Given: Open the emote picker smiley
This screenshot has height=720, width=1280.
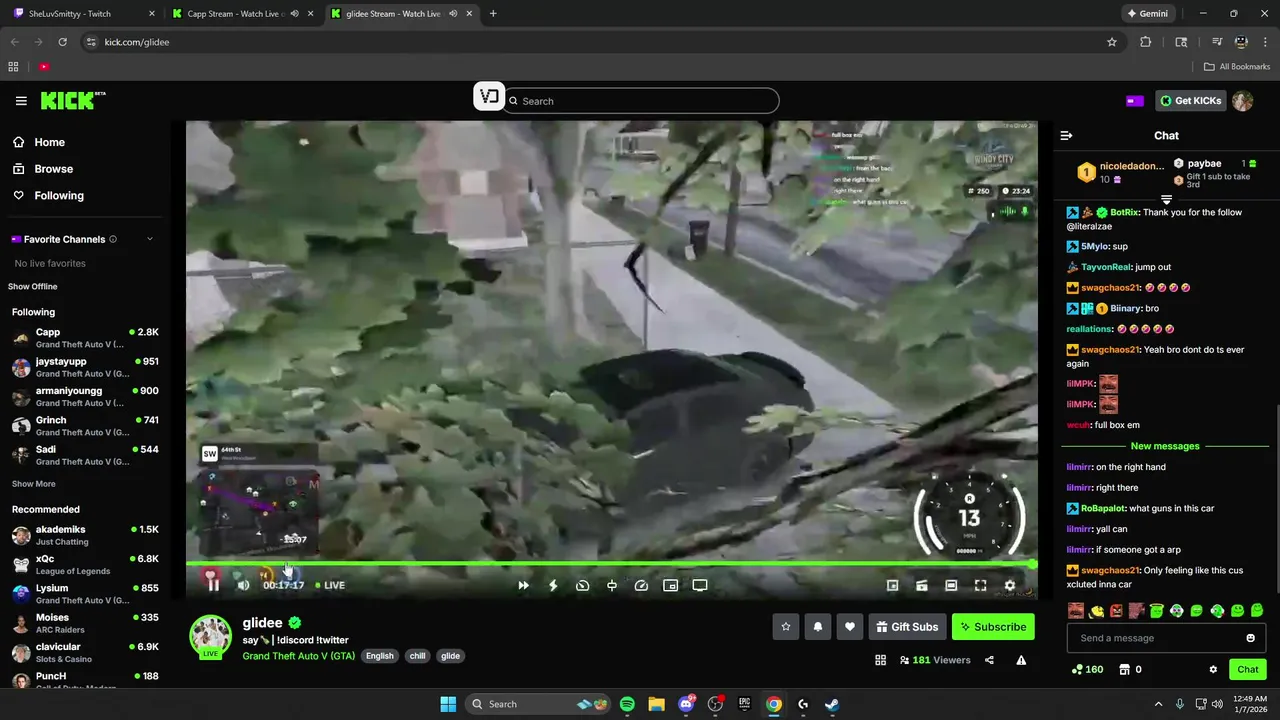Looking at the screenshot, I should pos(1250,638).
